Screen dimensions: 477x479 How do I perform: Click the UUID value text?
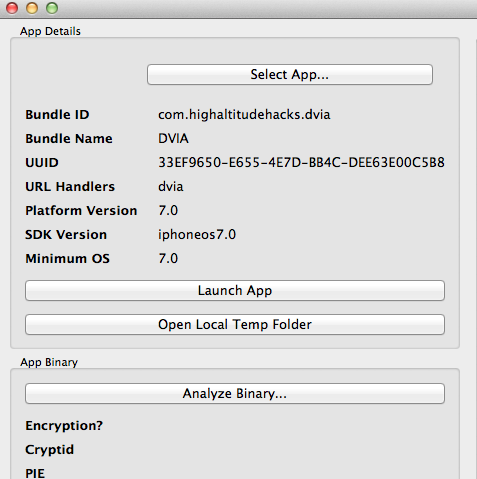[x=301, y=163]
